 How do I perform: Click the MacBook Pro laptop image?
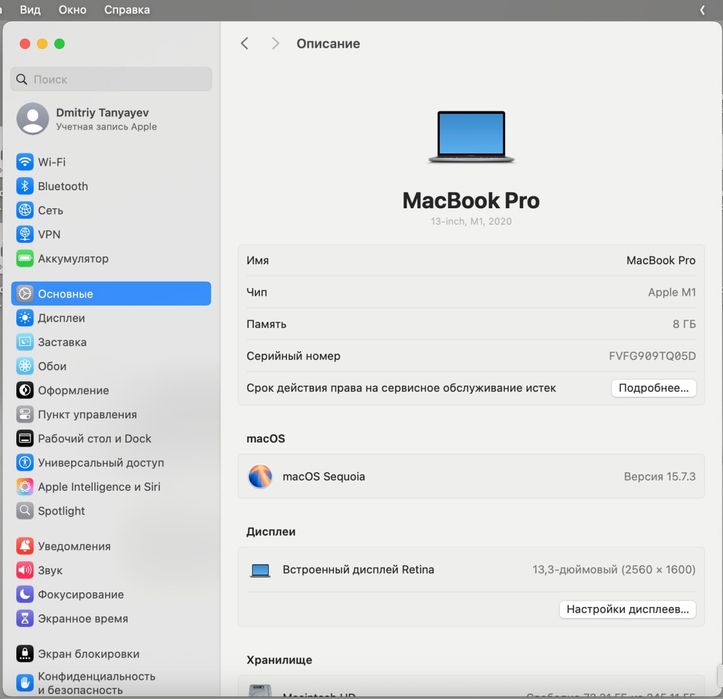pyautogui.click(x=471, y=137)
